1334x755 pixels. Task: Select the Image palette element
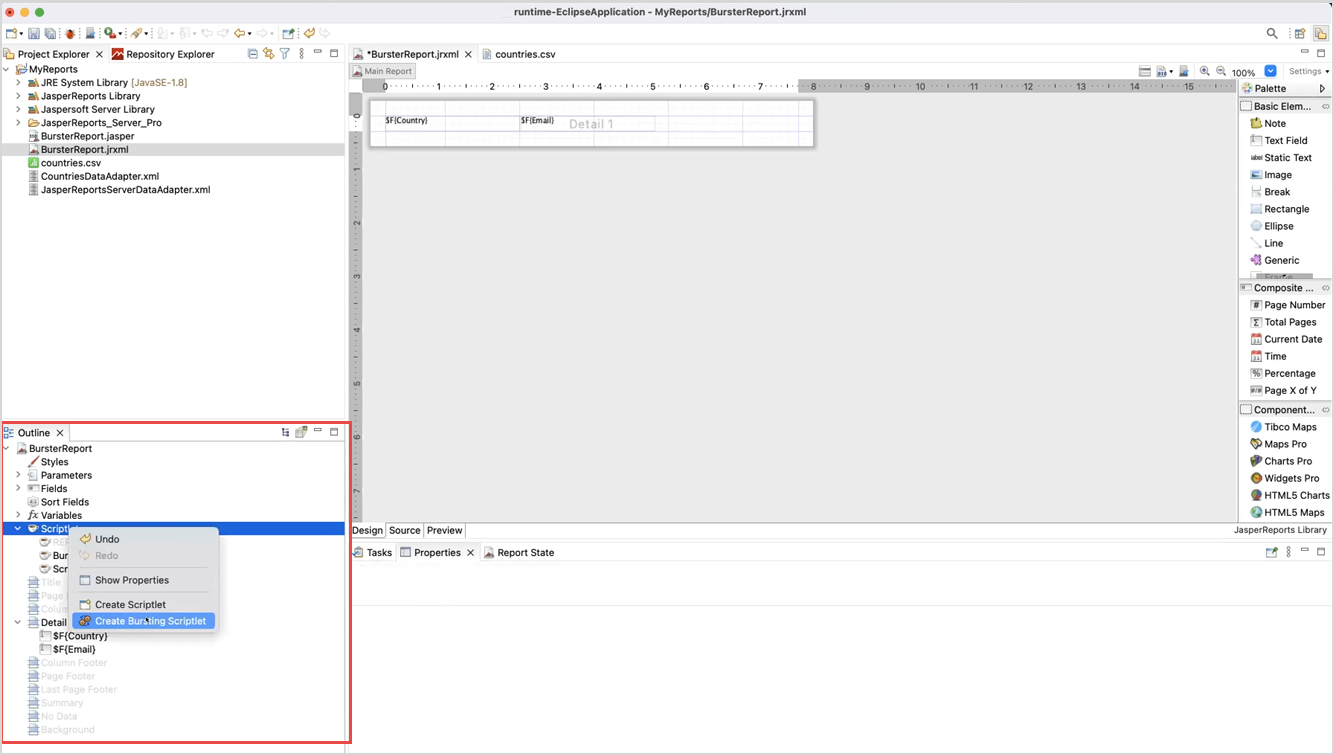click(1271, 174)
